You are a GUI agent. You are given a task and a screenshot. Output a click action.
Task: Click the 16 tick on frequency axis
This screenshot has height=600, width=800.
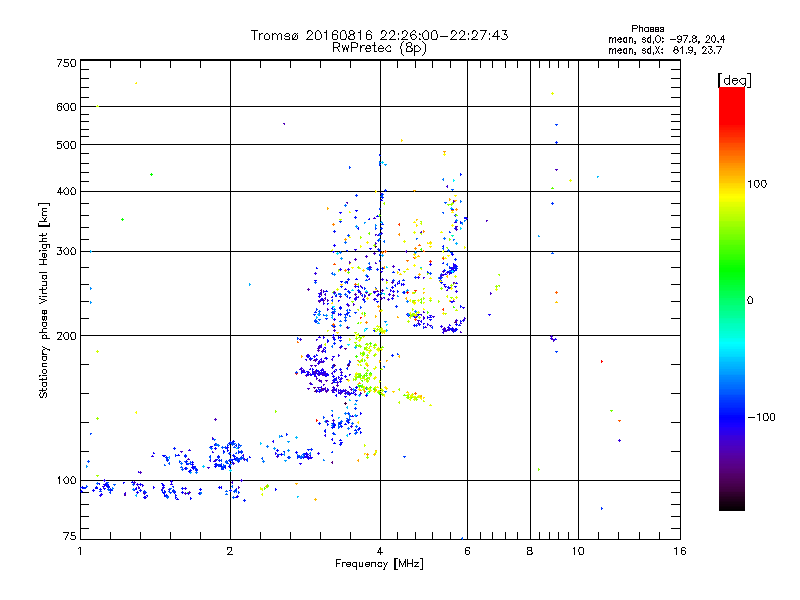click(679, 551)
